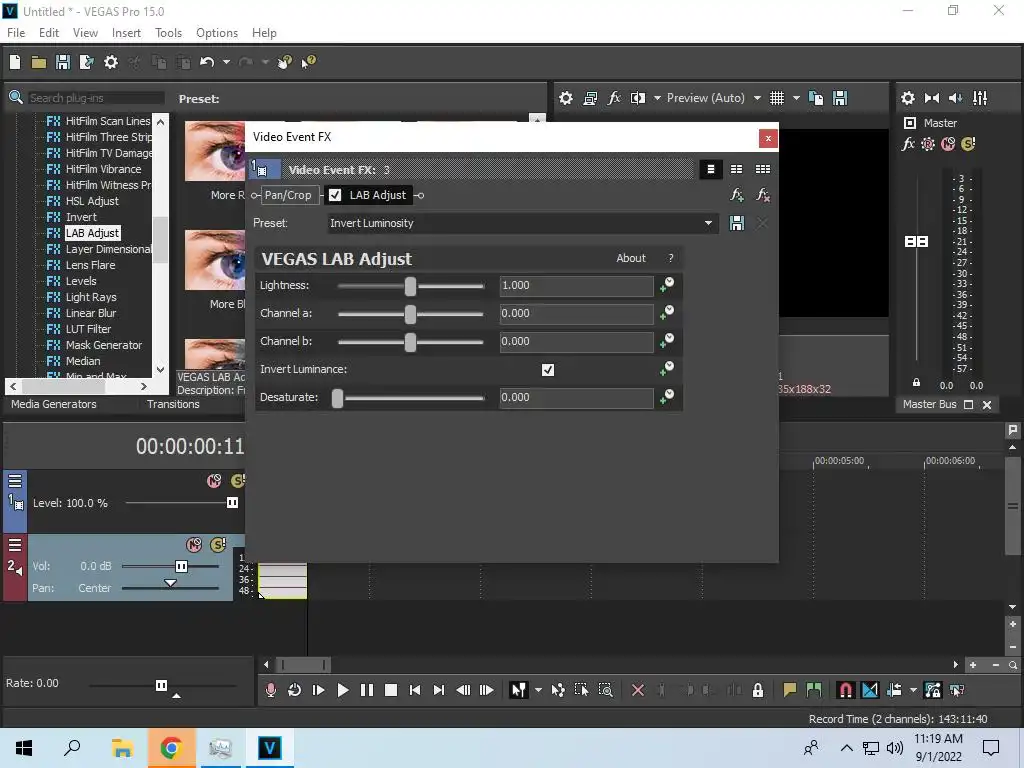Open File Explorer from the Windows taskbar
This screenshot has width=1024, height=768.
[122, 748]
